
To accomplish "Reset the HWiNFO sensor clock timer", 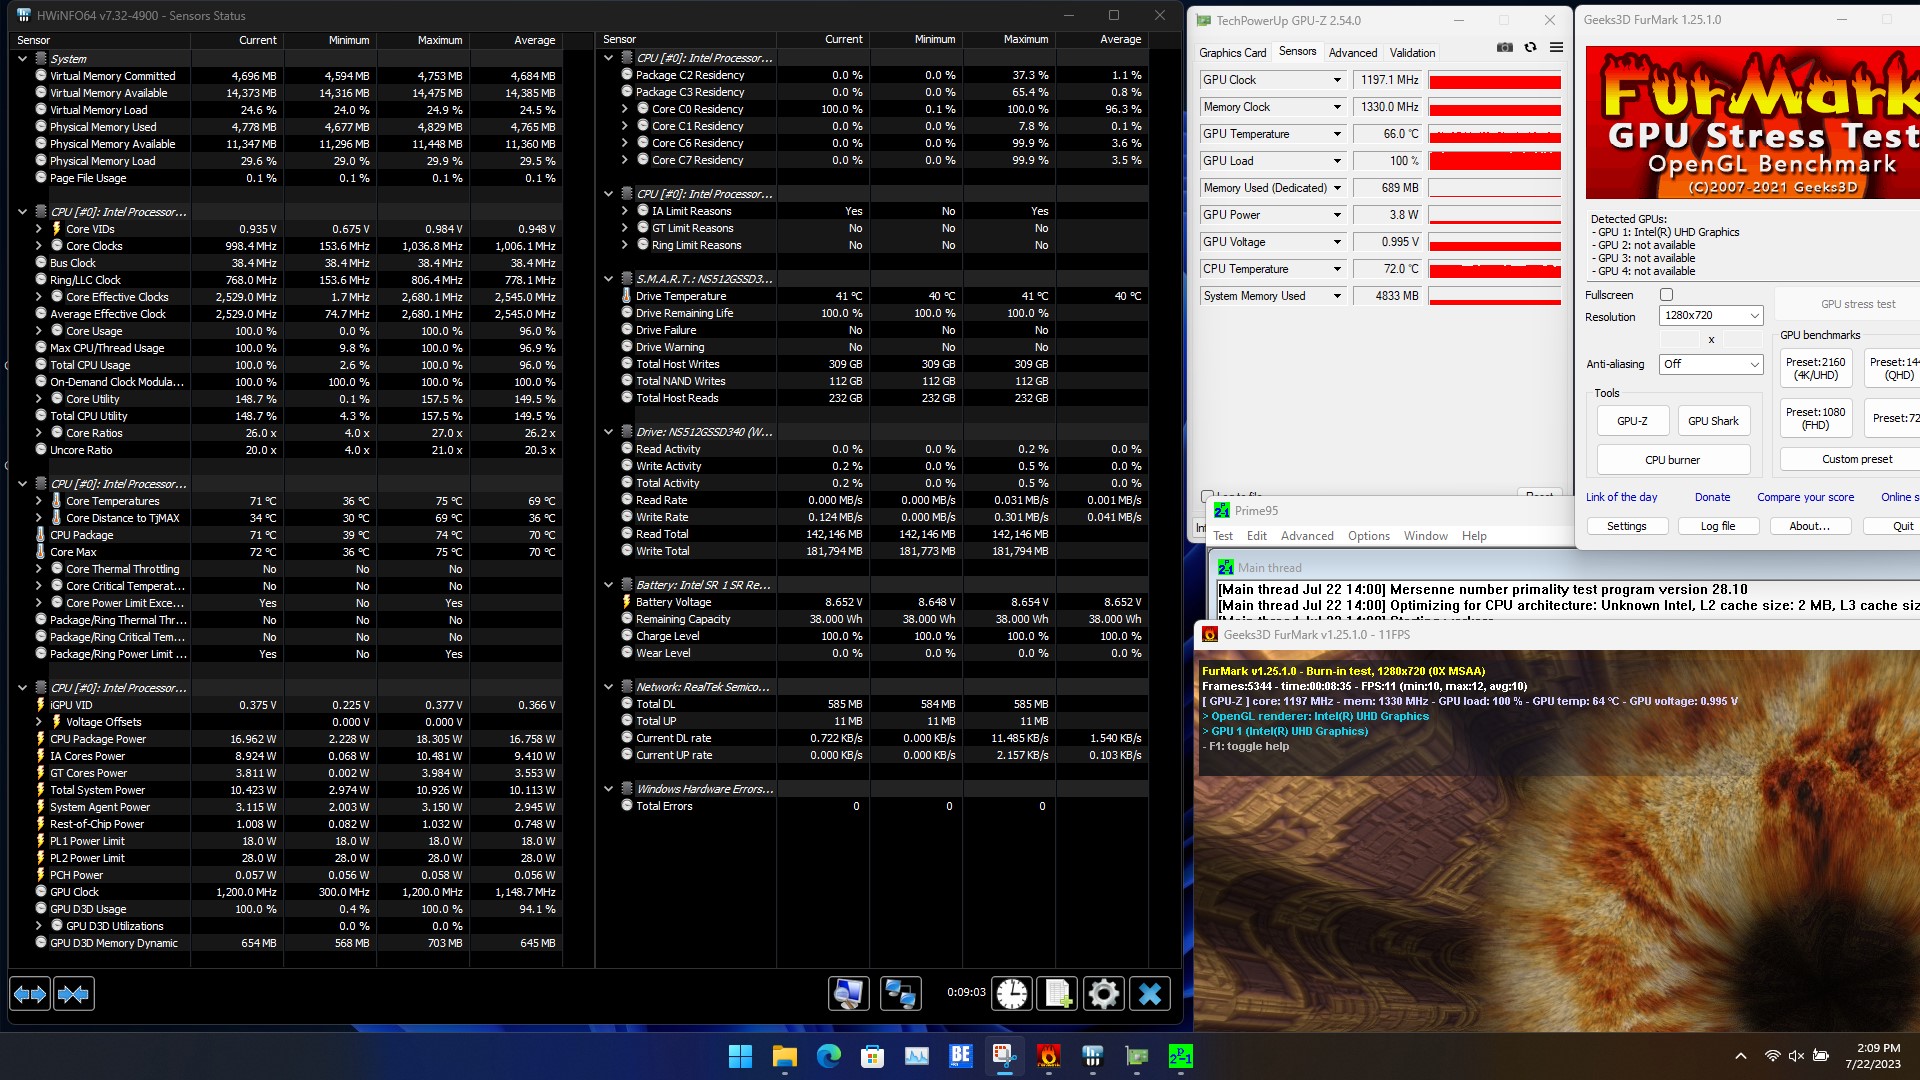I will (1012, 994).
